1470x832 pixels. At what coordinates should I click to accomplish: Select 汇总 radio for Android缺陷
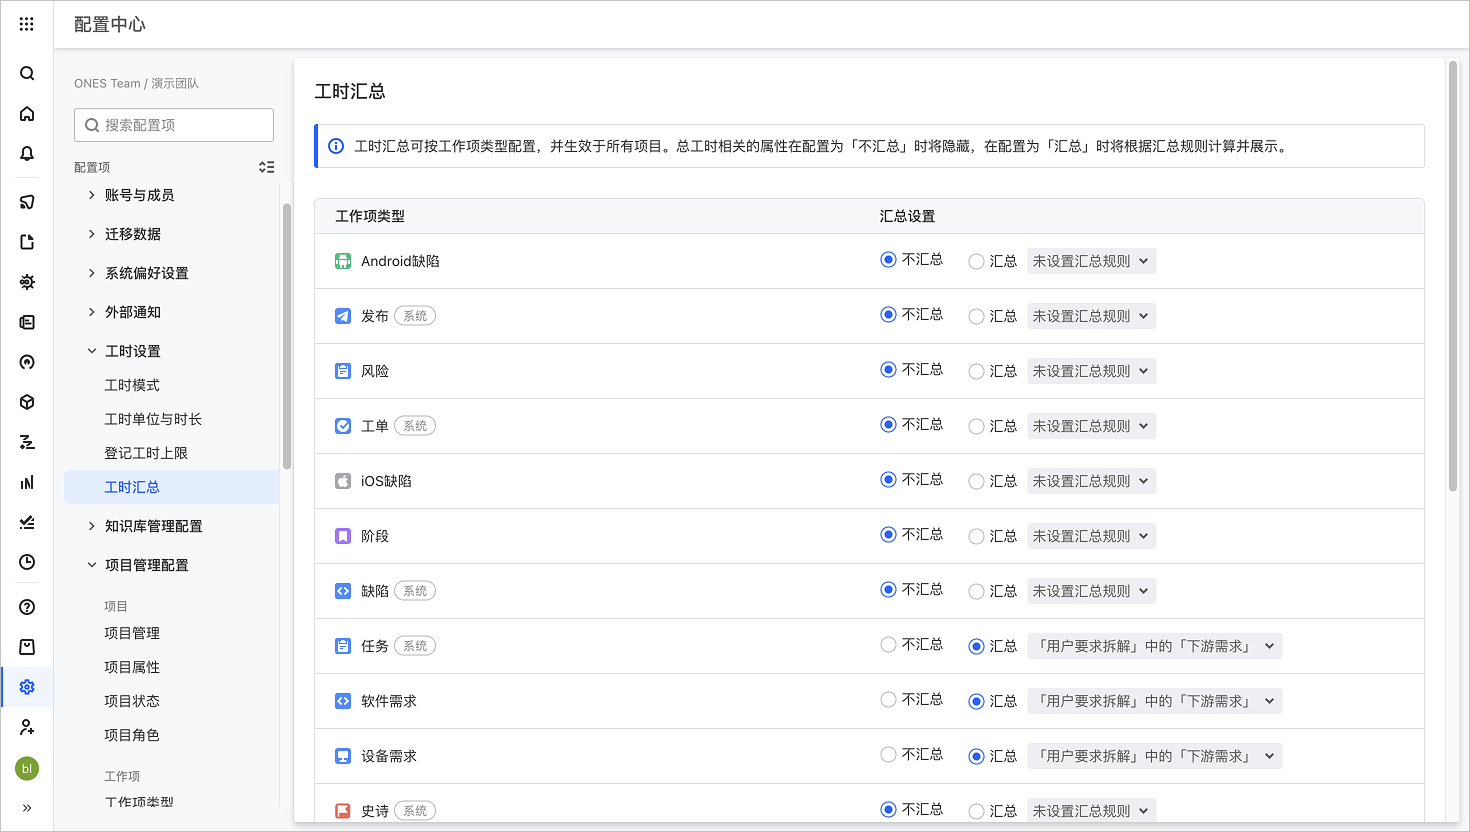(x=976, y=261)
